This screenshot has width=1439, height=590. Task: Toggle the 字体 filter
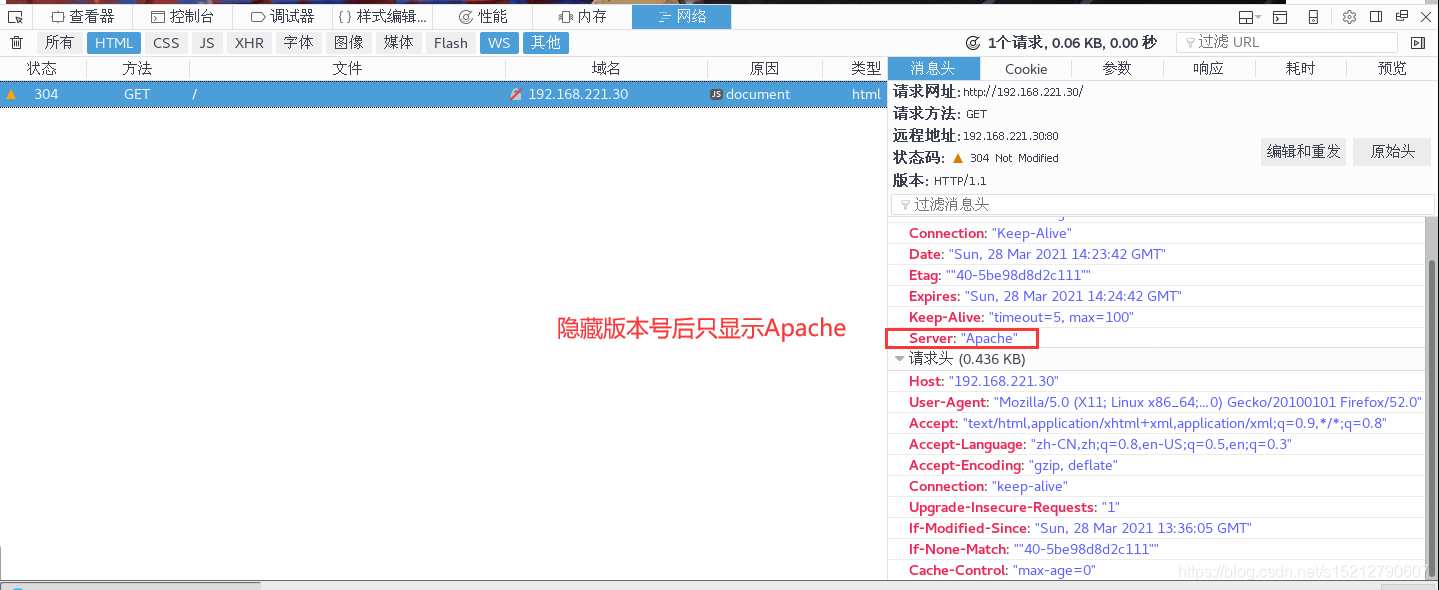(298, 43)
